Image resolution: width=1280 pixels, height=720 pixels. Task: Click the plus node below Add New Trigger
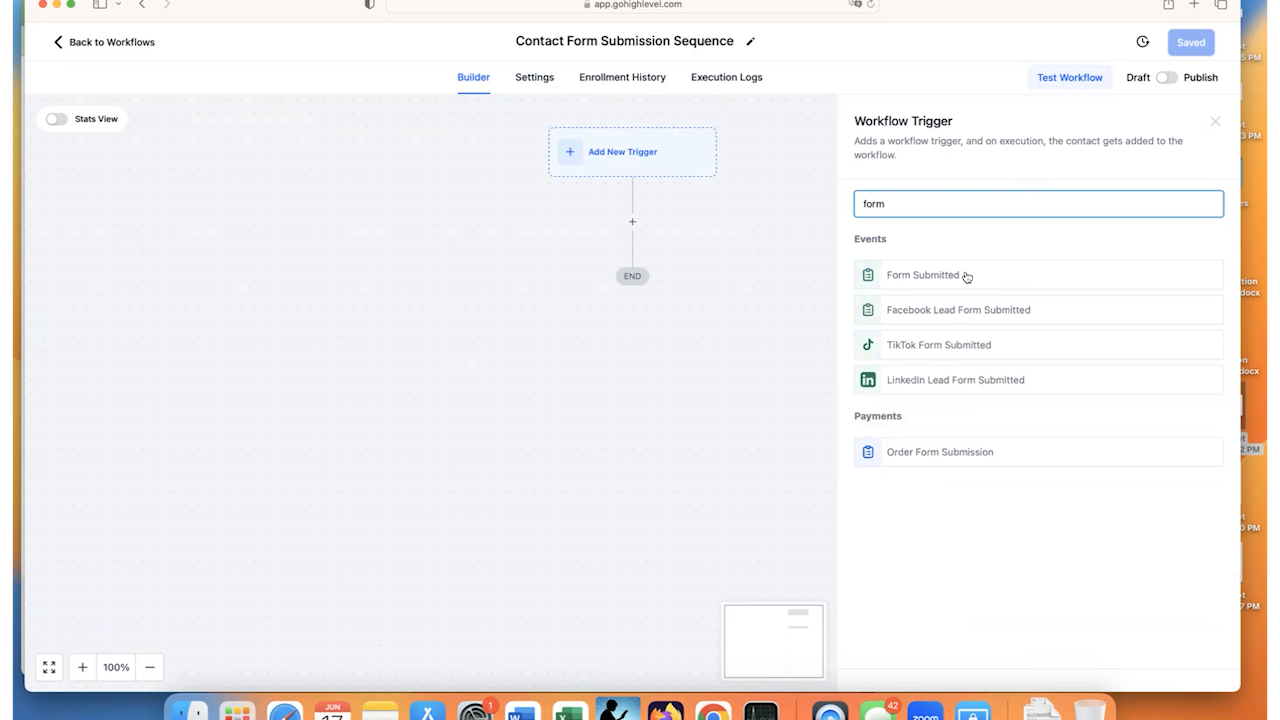tap(632, 221)
